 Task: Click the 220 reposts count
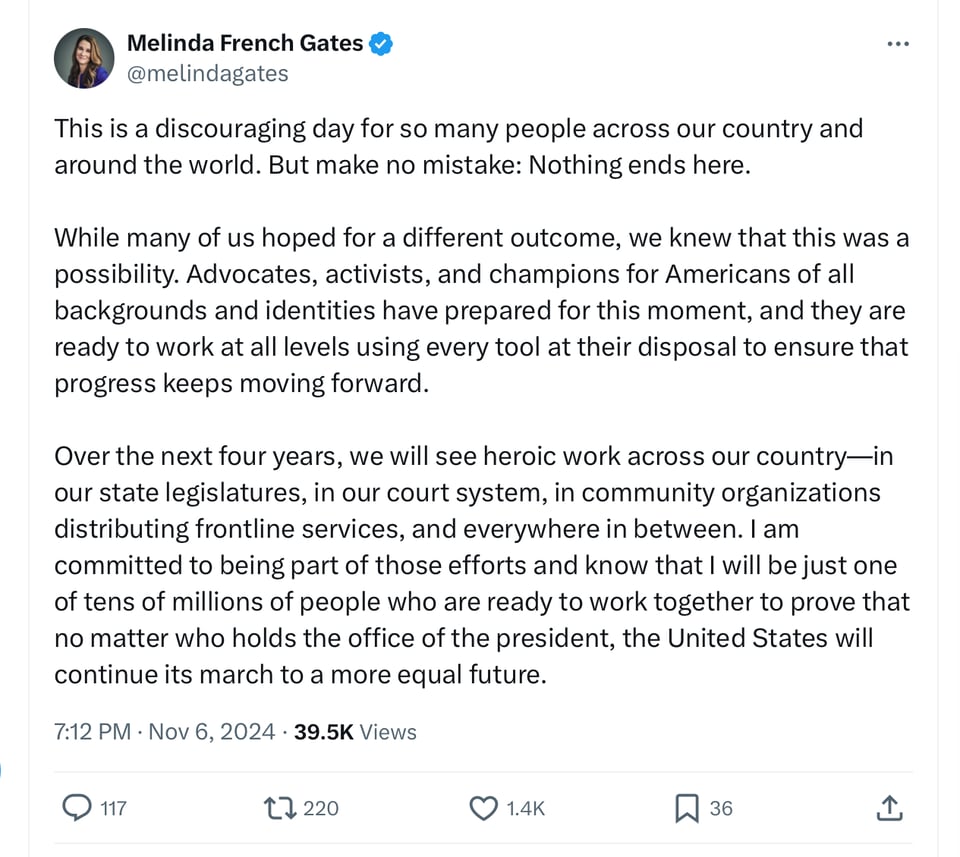[320, 808]
